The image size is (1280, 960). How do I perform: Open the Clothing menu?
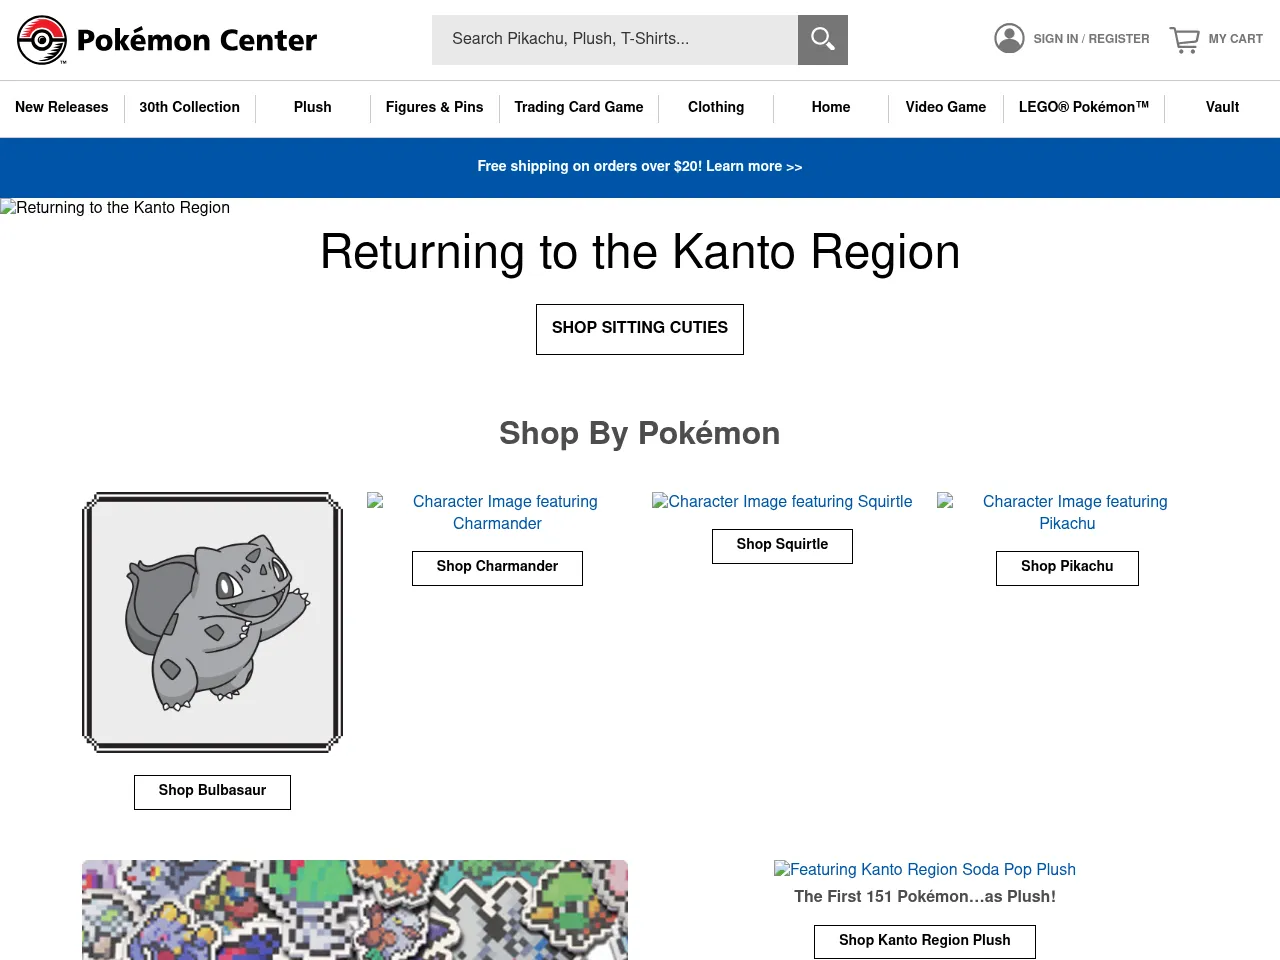[x=716, y=108]
